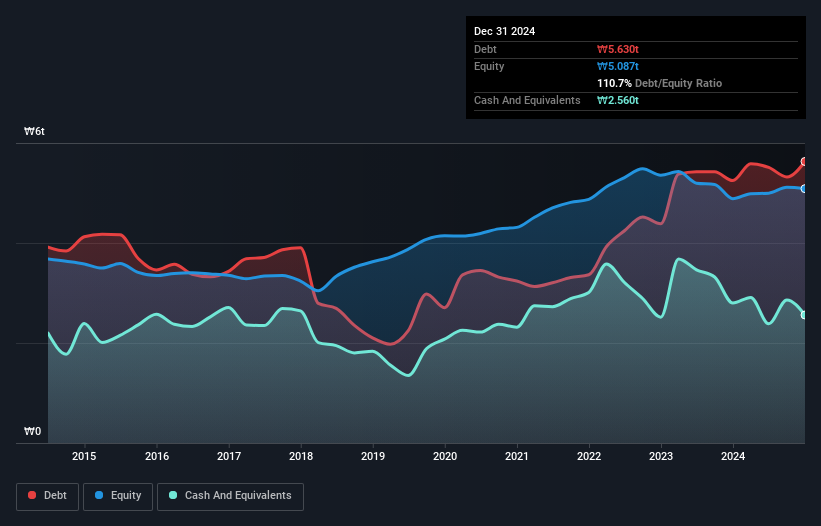821x526 pixels.
Task: Click the 2023 x-axis label
Action: [x=661, y=456]
